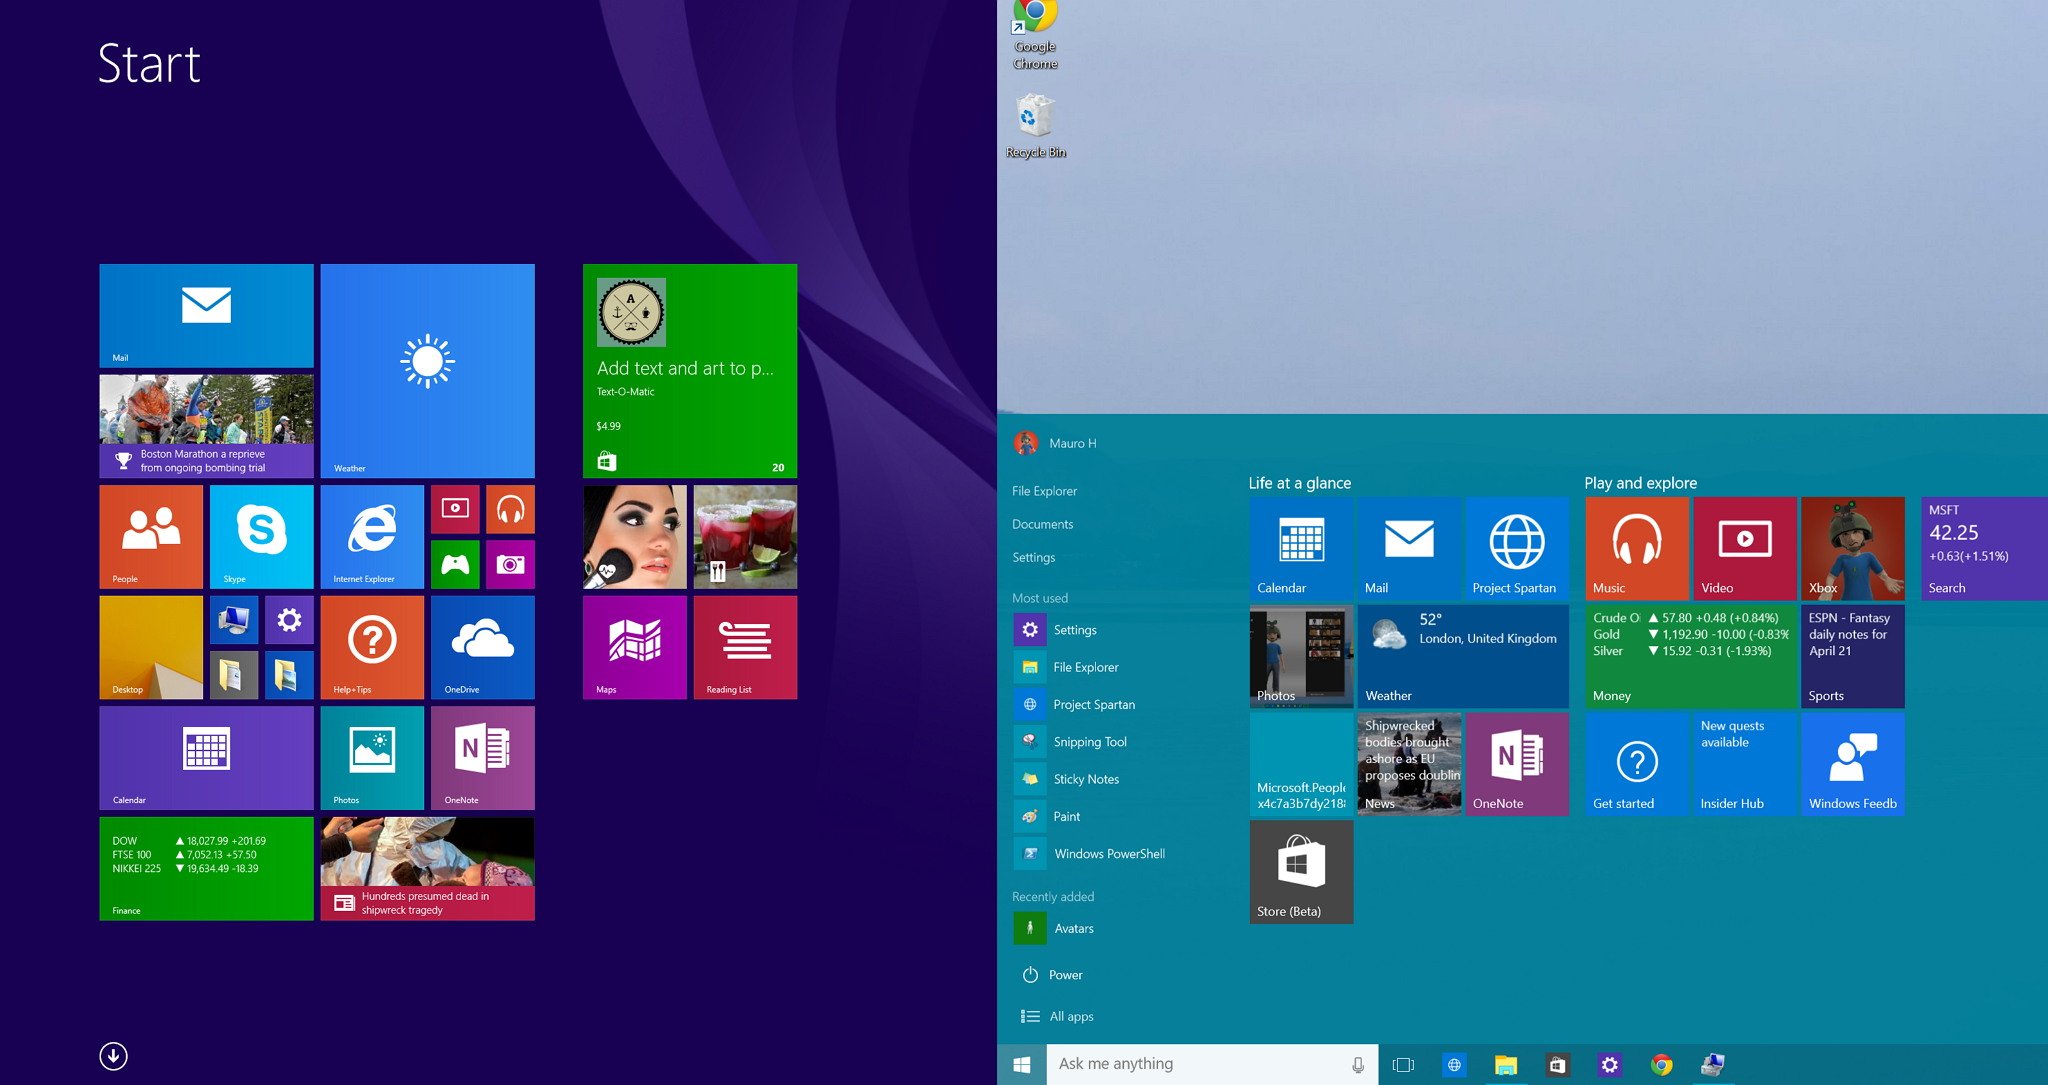Screen dimensions: 2048x1085
Task: Show all apps with the down arrow
Action: click(113, 1056)
